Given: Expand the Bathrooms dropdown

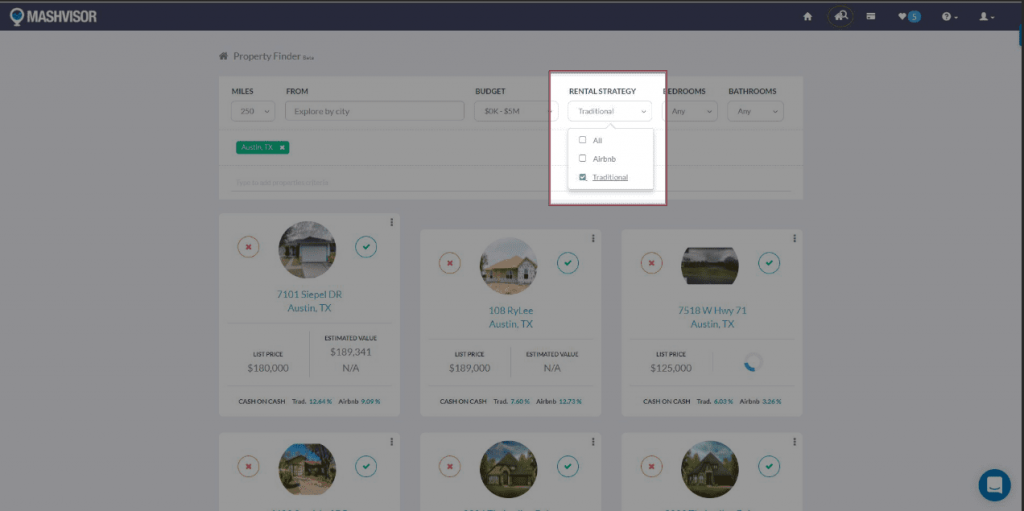Looking at the screenshot, I should (755, 111).
